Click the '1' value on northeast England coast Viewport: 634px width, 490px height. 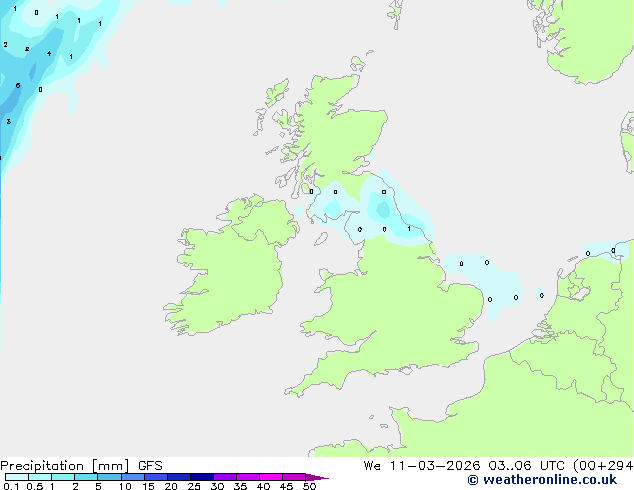click(x=409, y=229)
